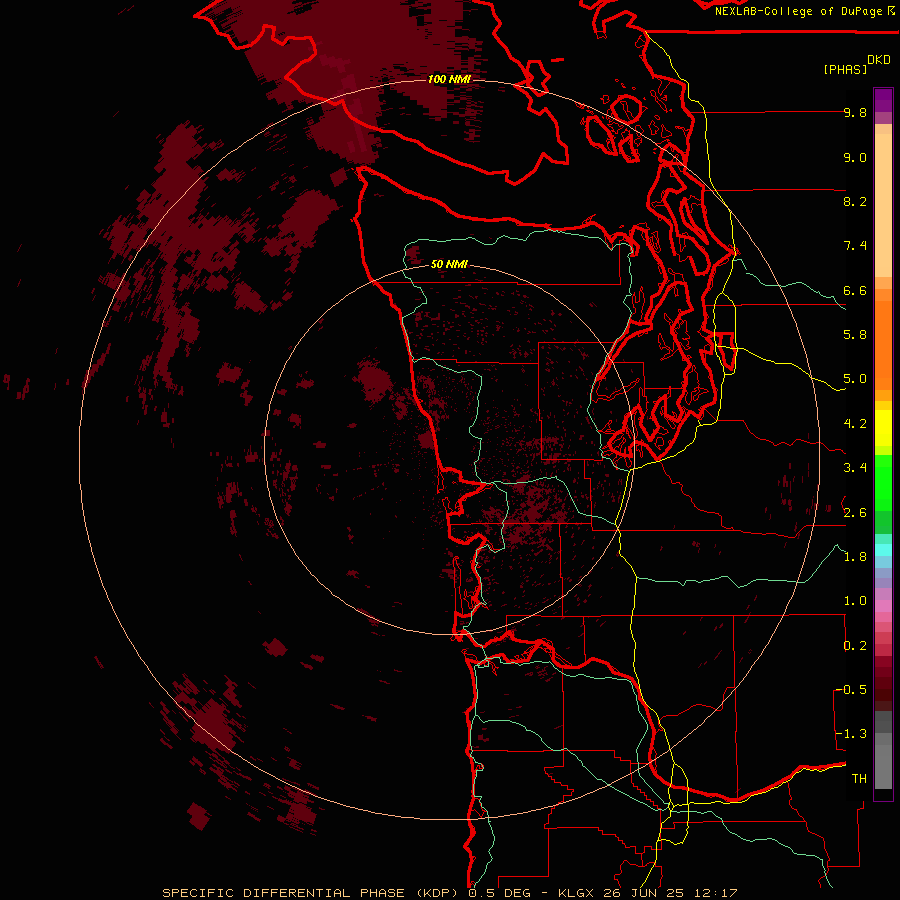Click the 7.4 legend value
This screenshot has height=900, width=900.
[x=855, y=246]
